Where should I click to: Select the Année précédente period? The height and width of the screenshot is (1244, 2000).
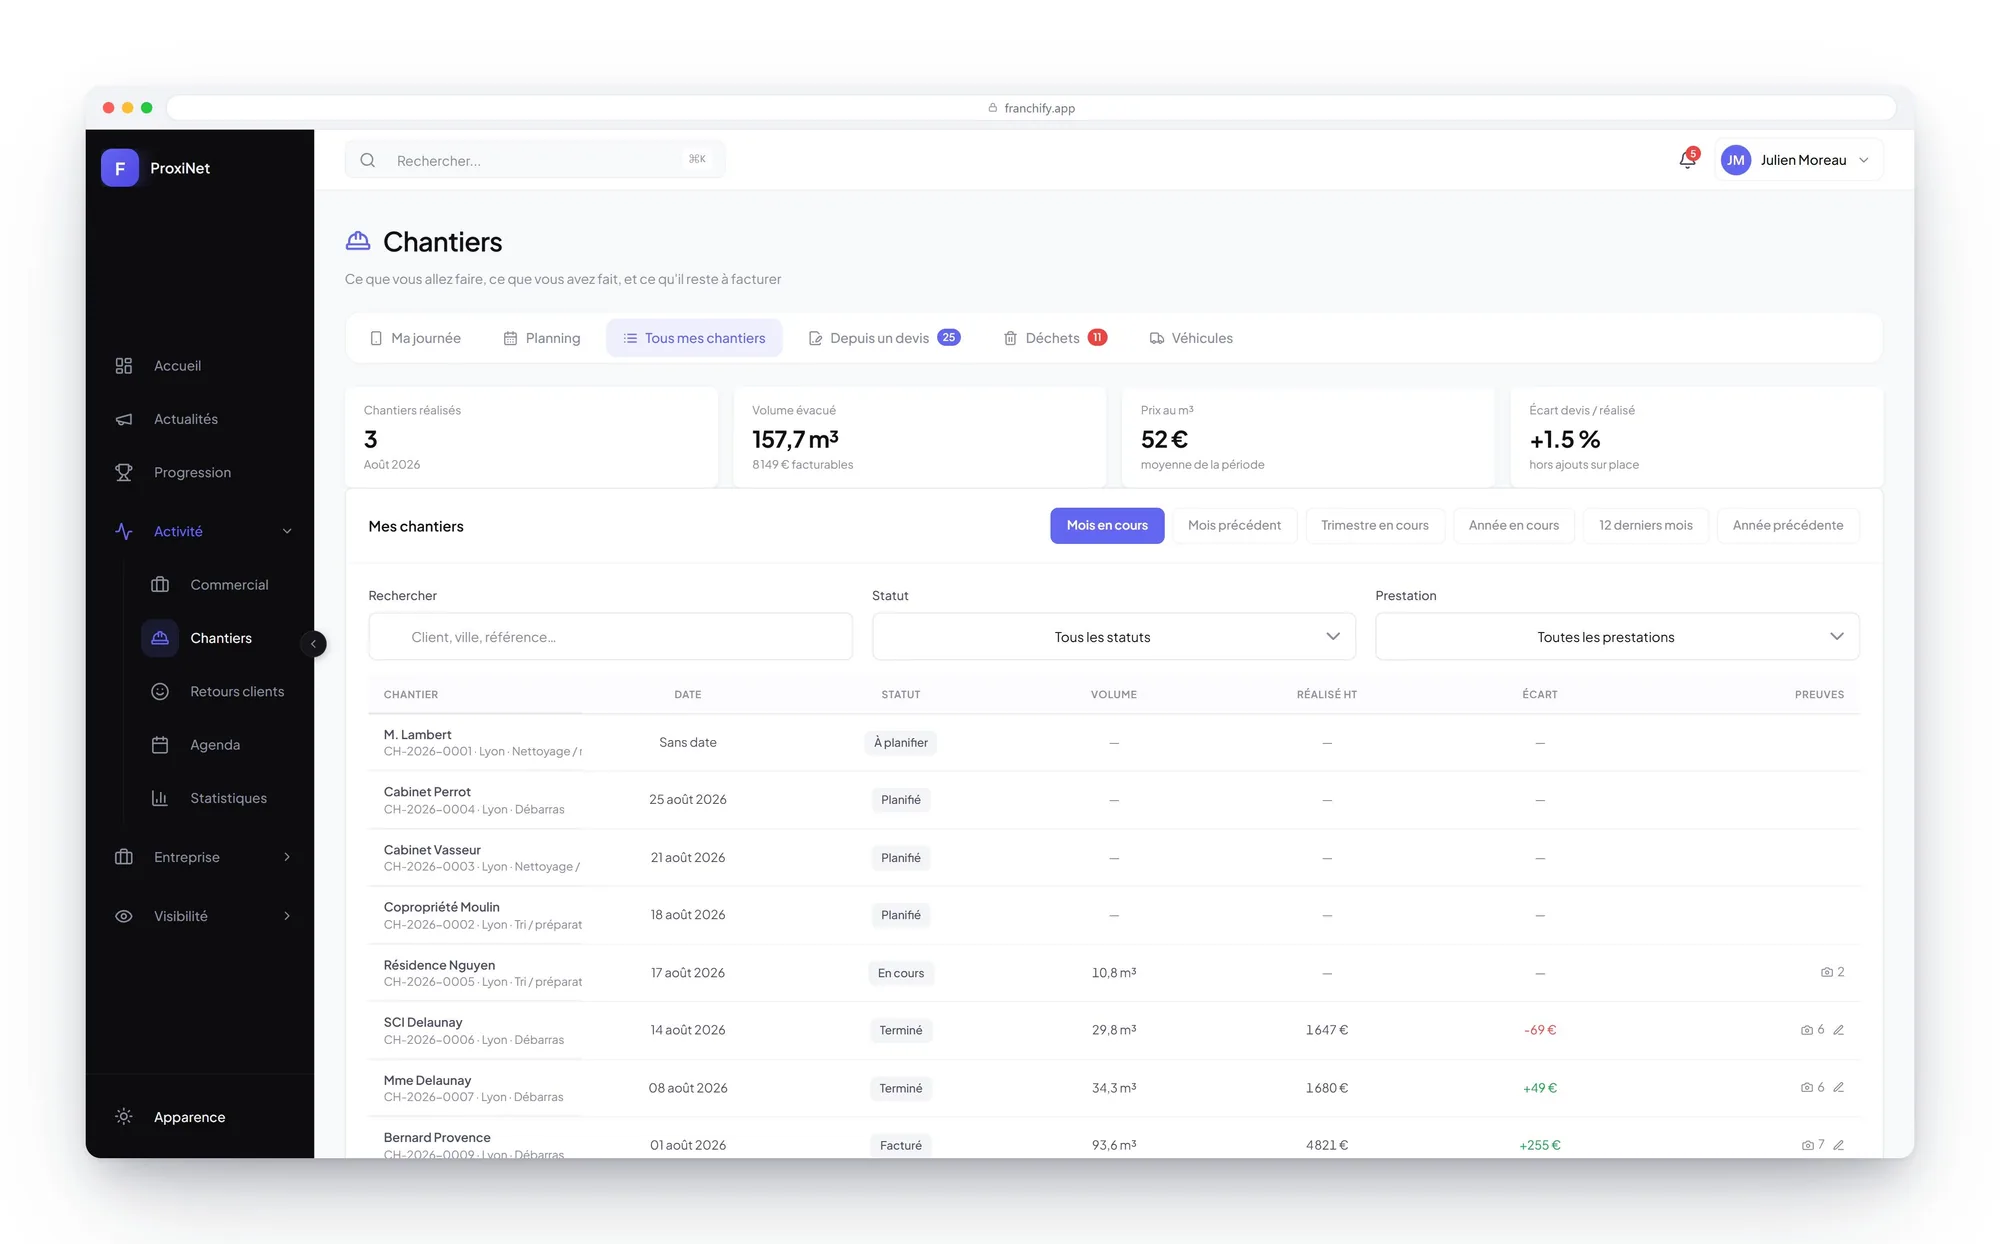[1788, 526]
